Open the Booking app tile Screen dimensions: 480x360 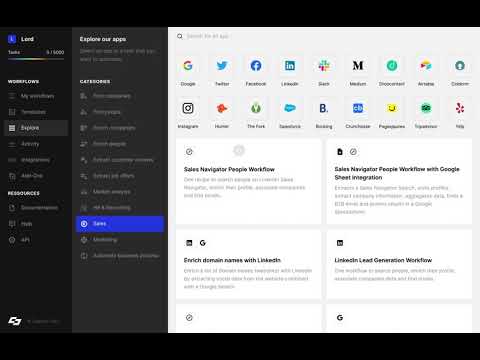[324, 113]
